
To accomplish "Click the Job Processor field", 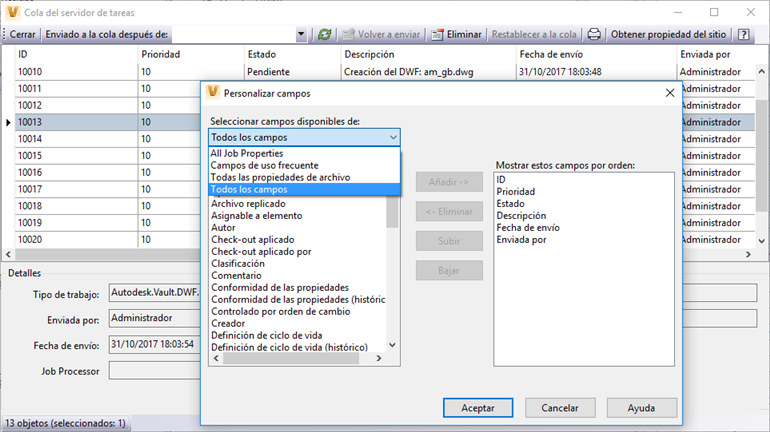I will click(x=155, y=371).
